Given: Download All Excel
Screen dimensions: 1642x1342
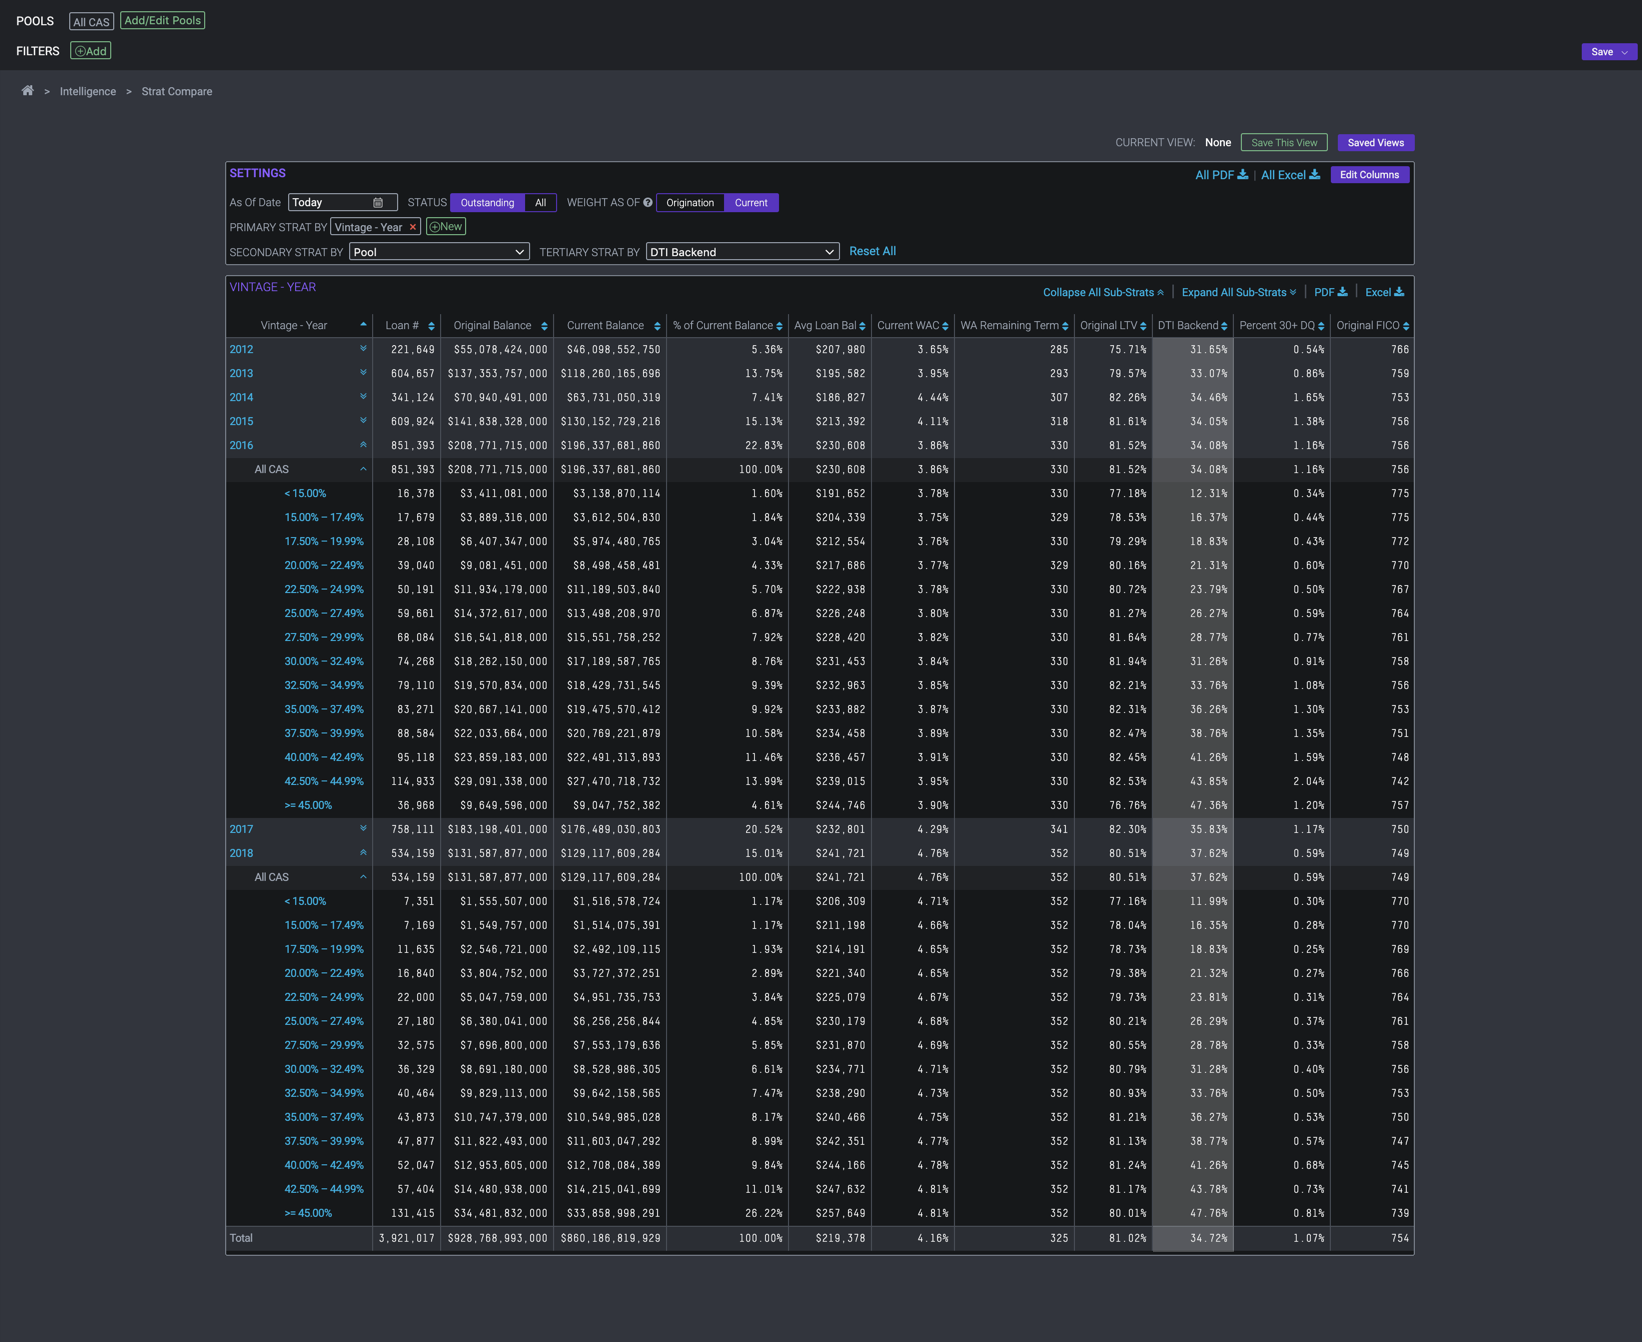Looking at the screenshot, I should click(x=1290, y=175).
